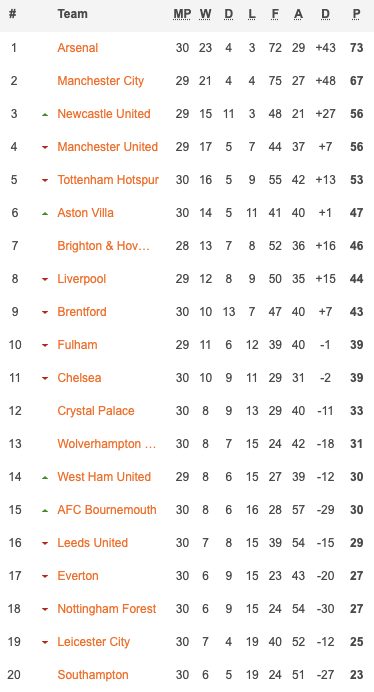374x692 pixels.
Task: Click the green up arrow beside West Ham United
Action: 45,478
